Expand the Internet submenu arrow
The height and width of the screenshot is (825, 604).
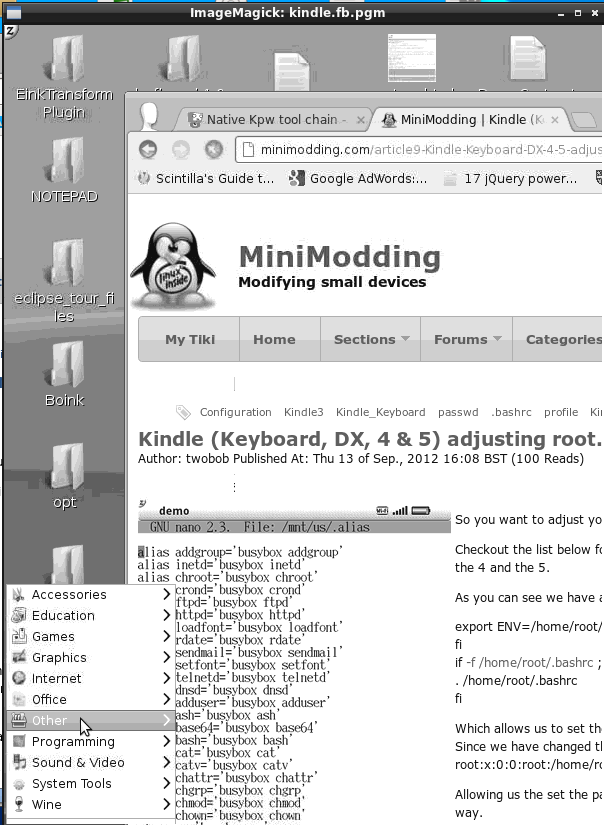(x=166, y=678)
